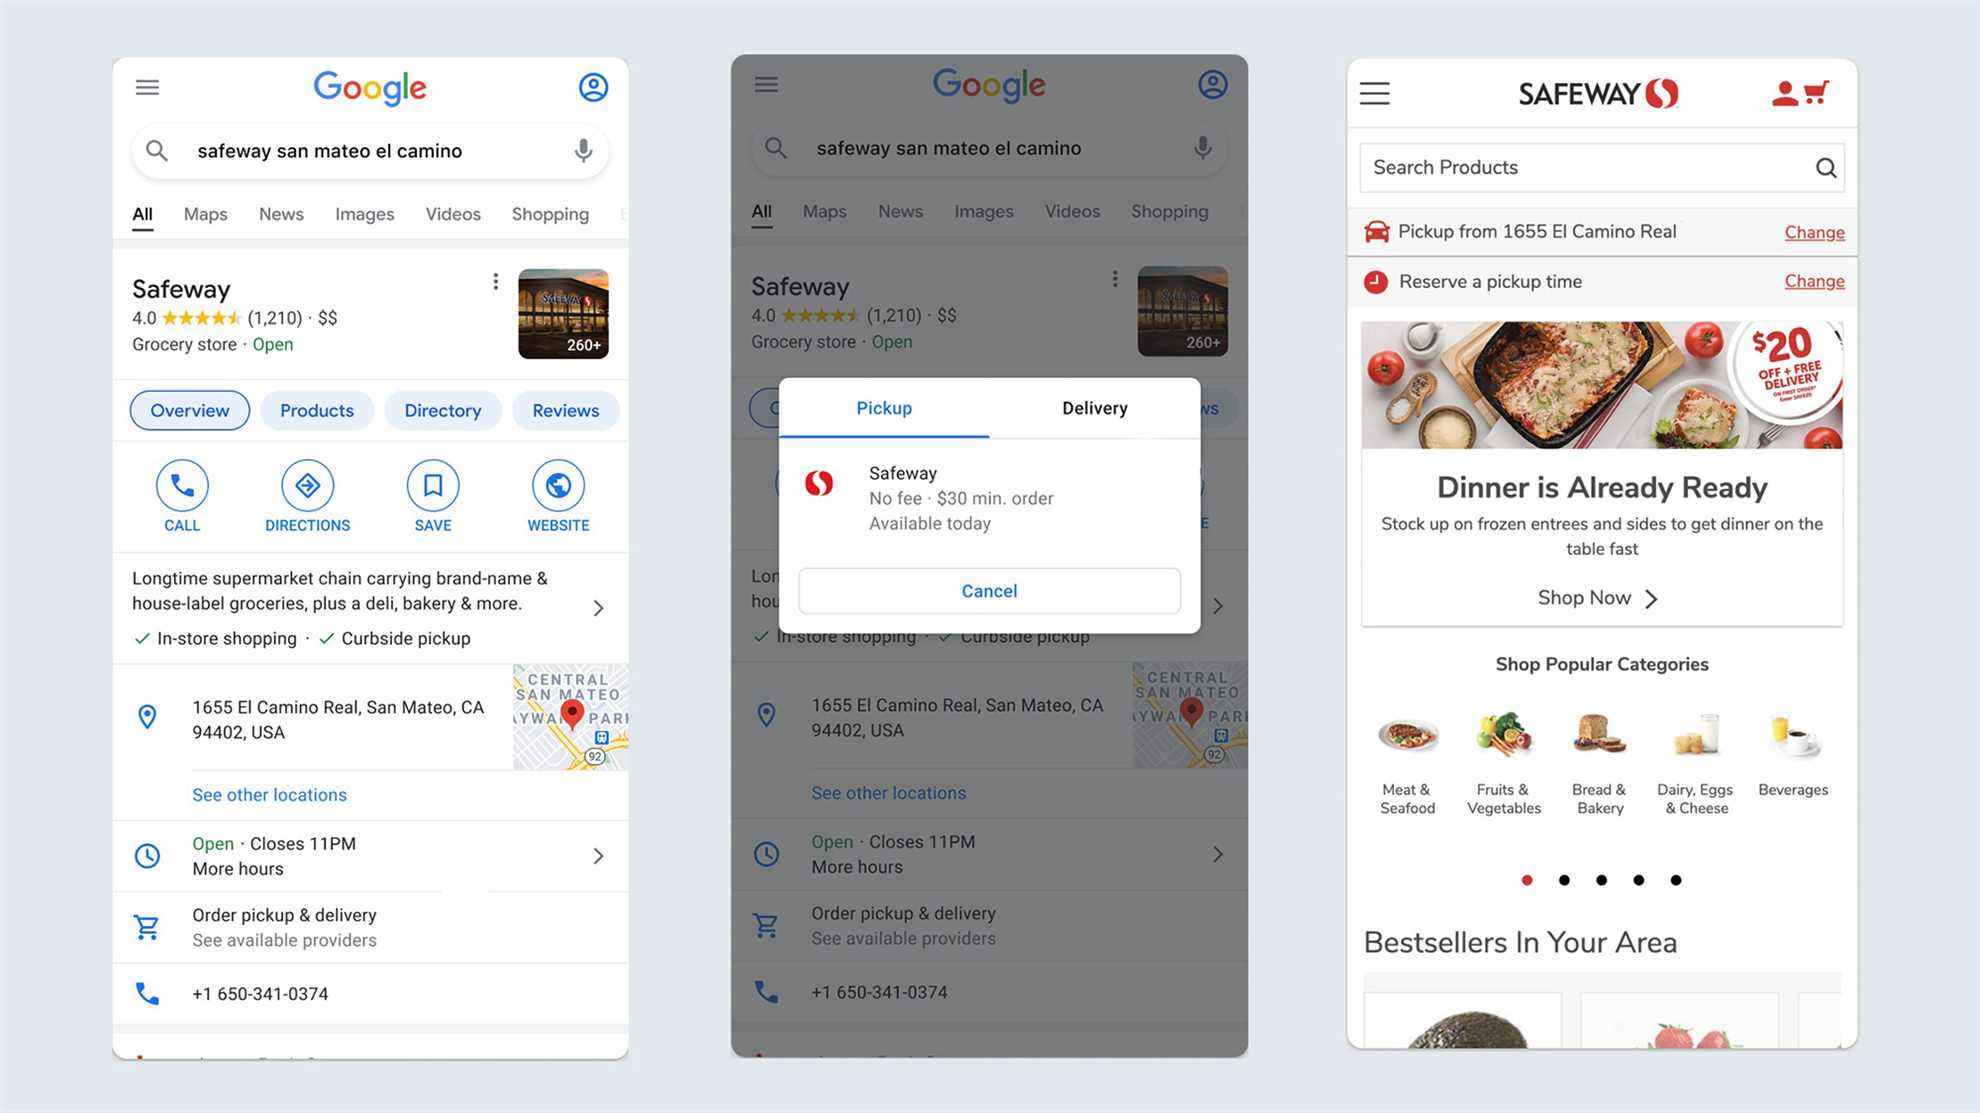Click the shopping cart icon in Safeway app
The height and width of the screenshot is (1113, 1980).
point(1818,91)
